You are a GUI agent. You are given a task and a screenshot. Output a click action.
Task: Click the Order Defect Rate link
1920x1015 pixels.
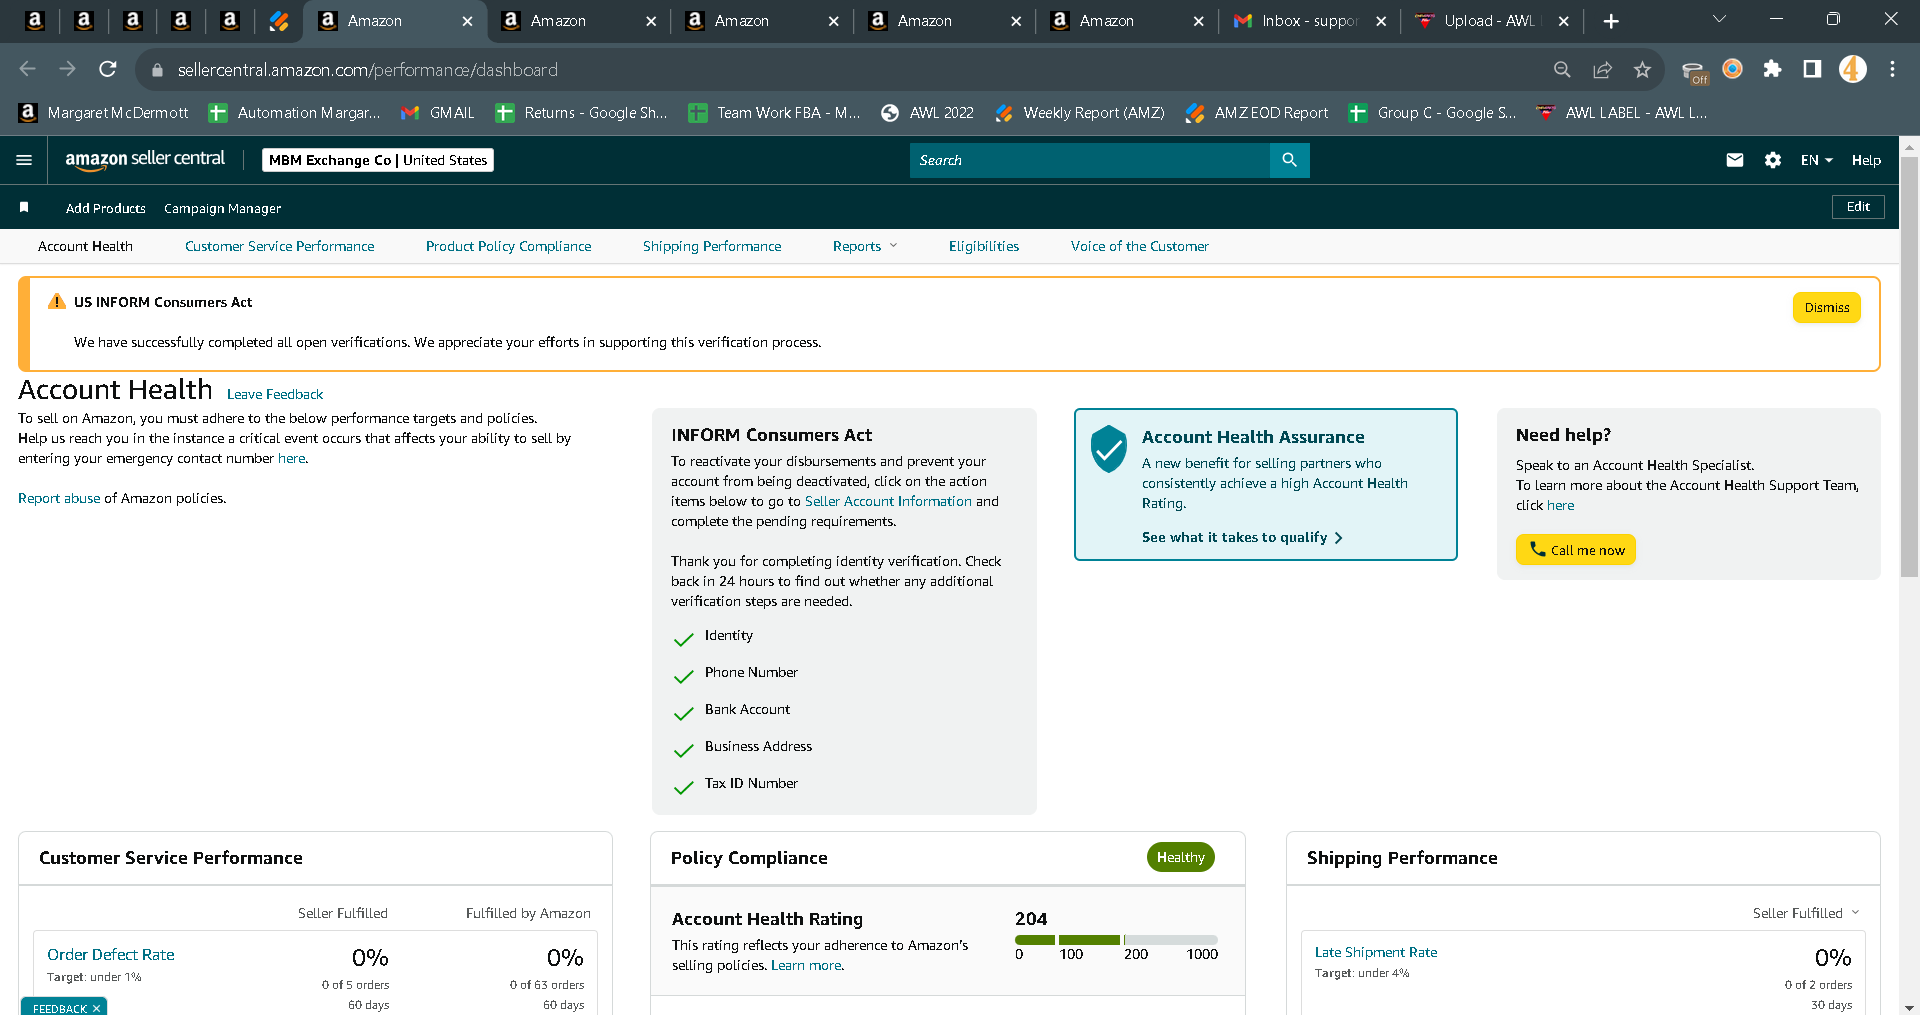(111, 954)
